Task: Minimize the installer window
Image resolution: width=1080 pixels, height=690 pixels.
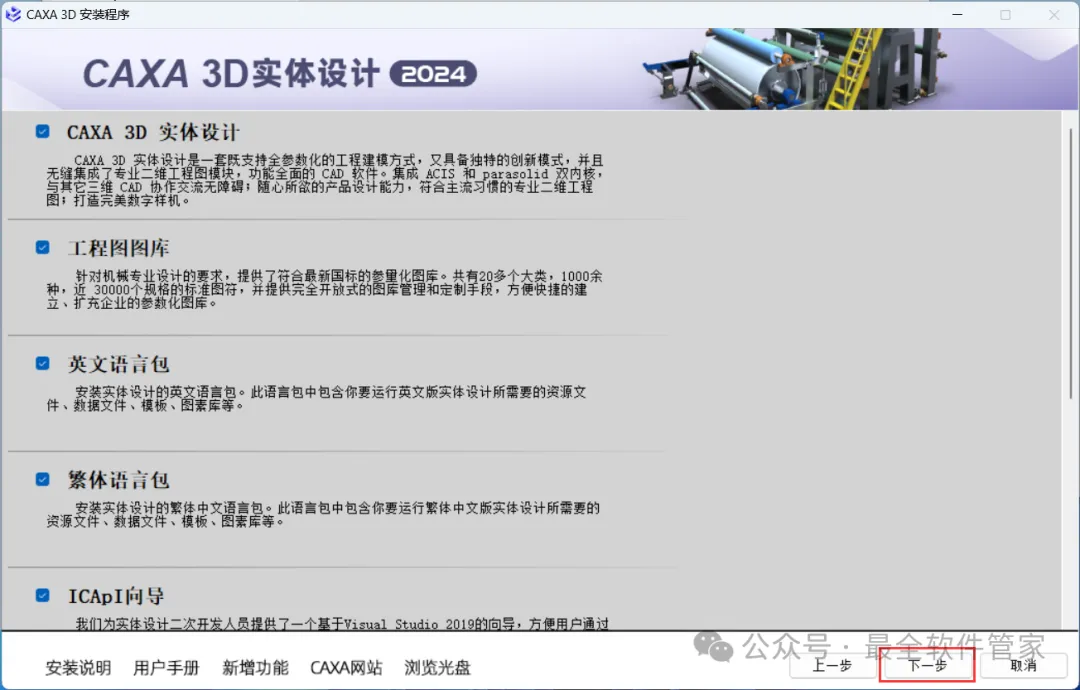Action: coord(957,14)
